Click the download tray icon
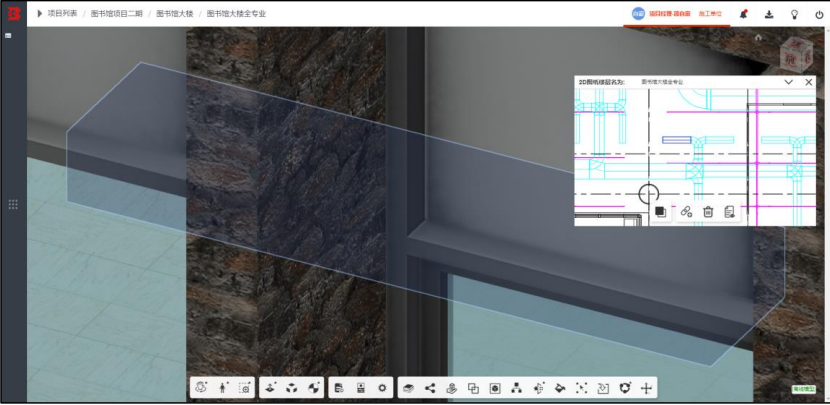This screenshot has height=405, width=830. coord(769,14)
